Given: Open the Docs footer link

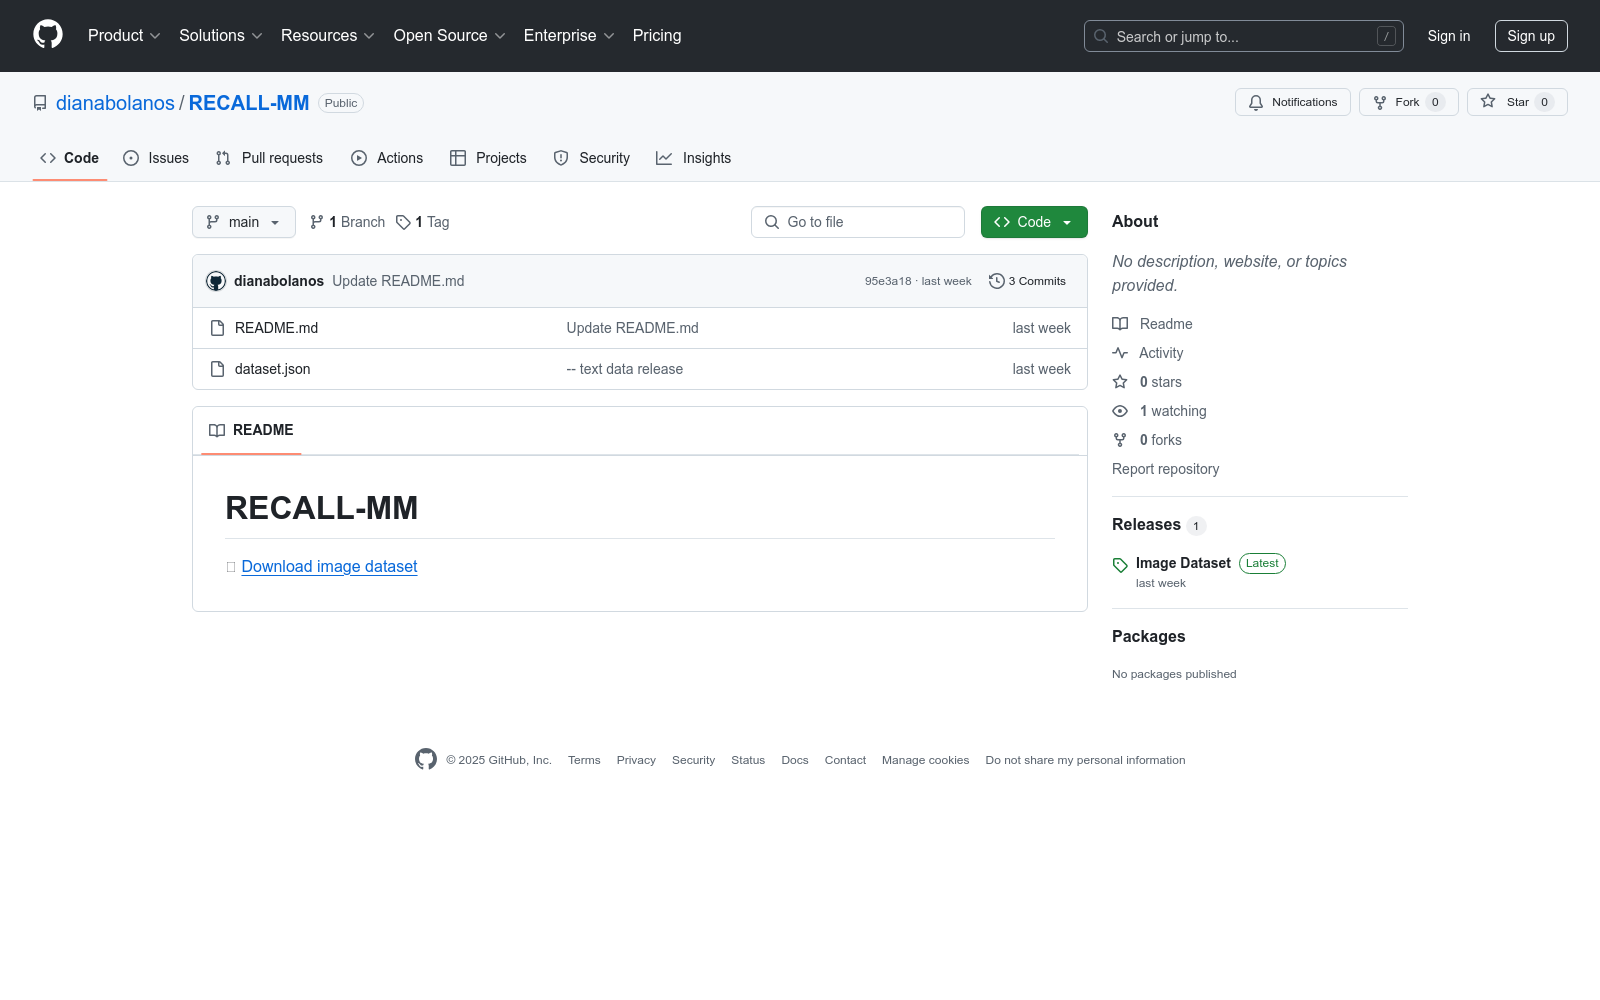Looking at the screenshot, I should pyautogui.click(x=795, y=760).
